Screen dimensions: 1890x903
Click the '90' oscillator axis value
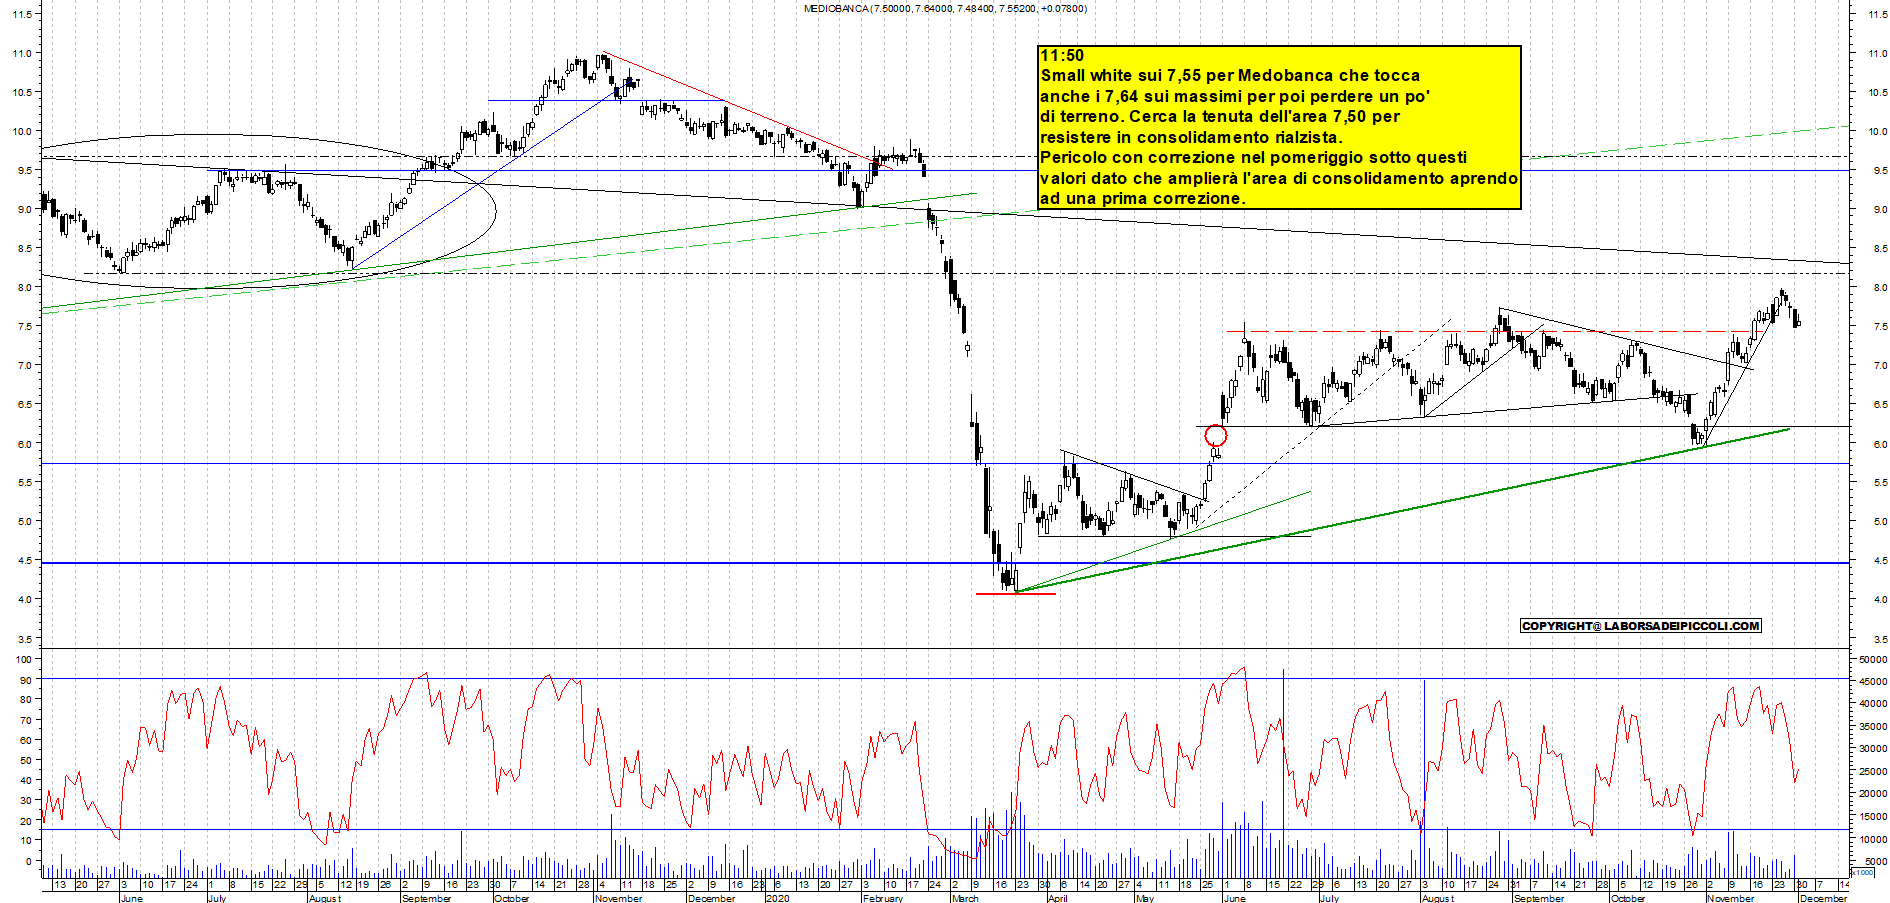click(24, 680)
